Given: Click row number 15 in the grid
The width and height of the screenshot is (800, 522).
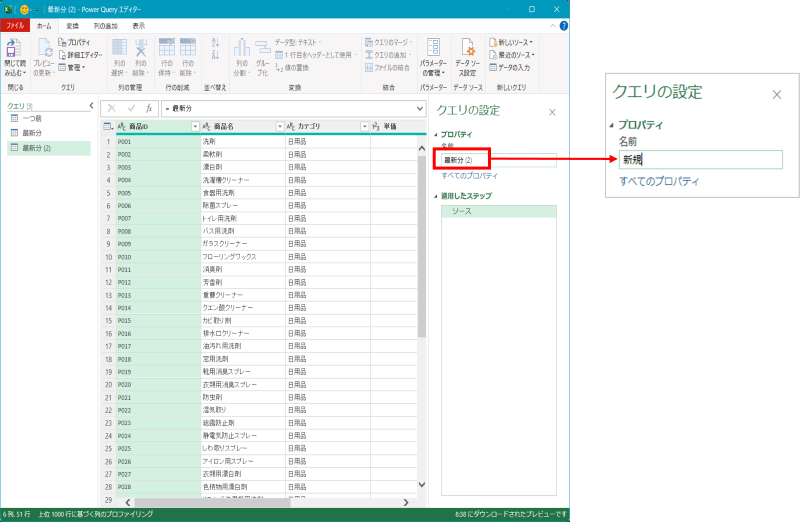Looking at the screenshot, I should coord(108,321).
